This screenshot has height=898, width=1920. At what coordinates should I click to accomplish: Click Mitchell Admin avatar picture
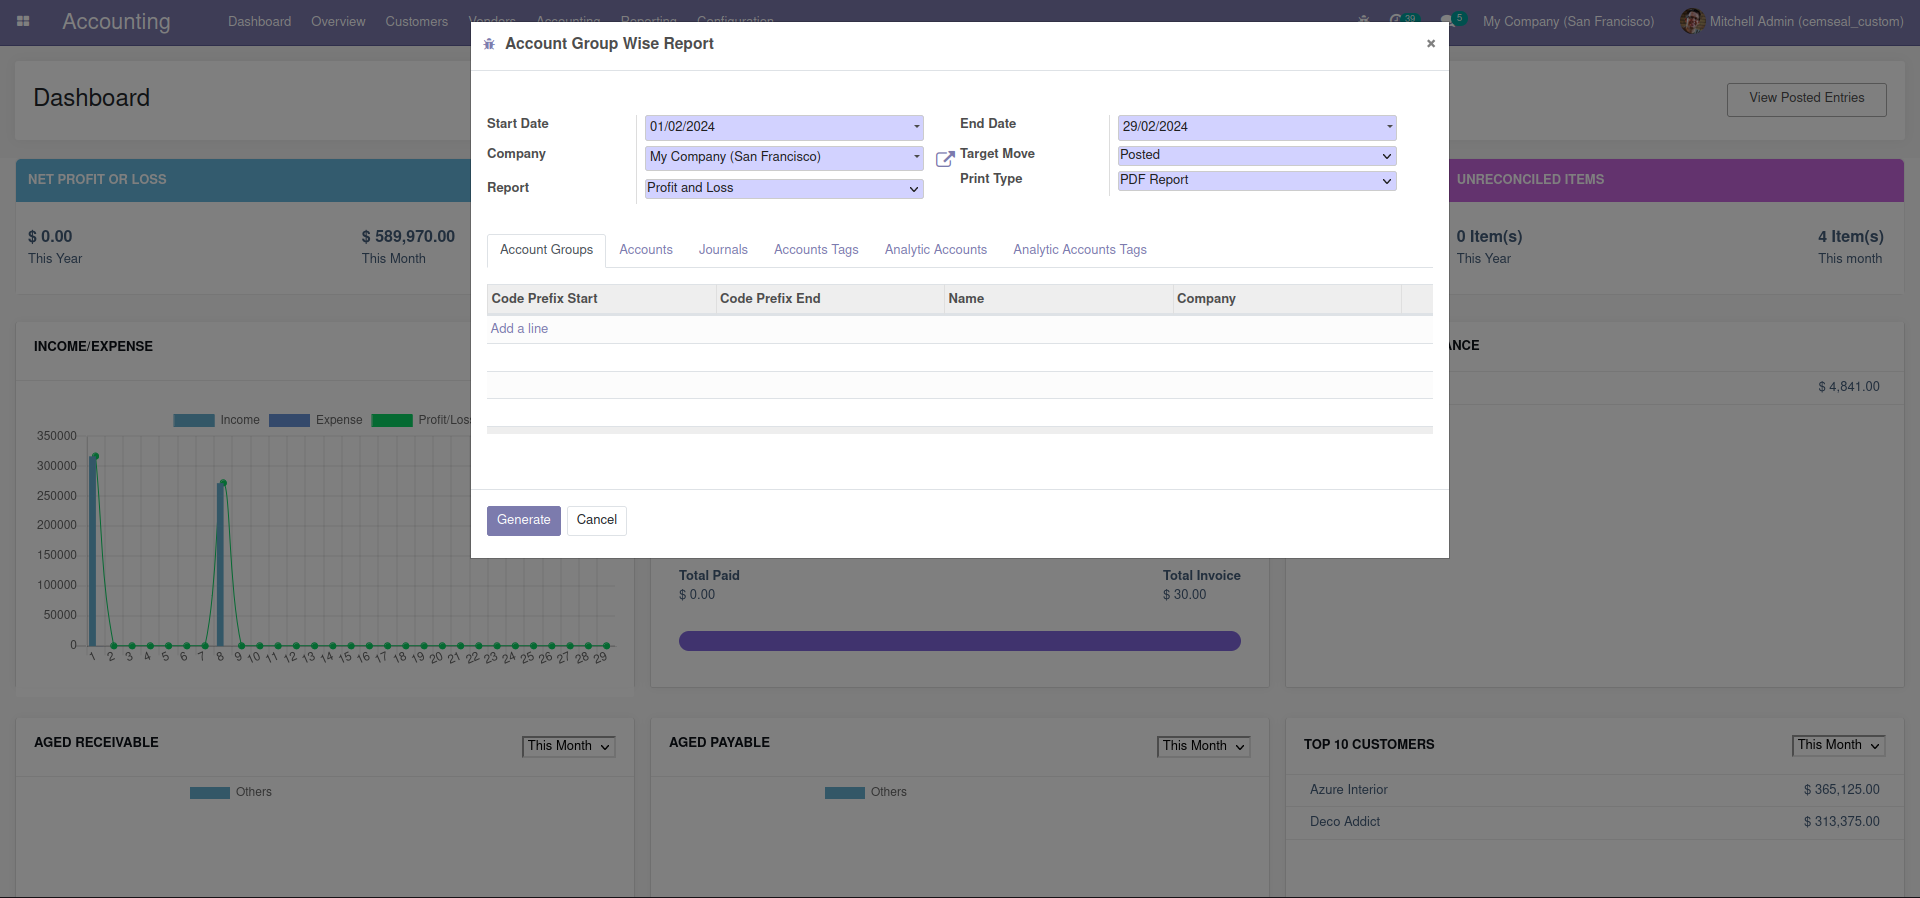1692,21
